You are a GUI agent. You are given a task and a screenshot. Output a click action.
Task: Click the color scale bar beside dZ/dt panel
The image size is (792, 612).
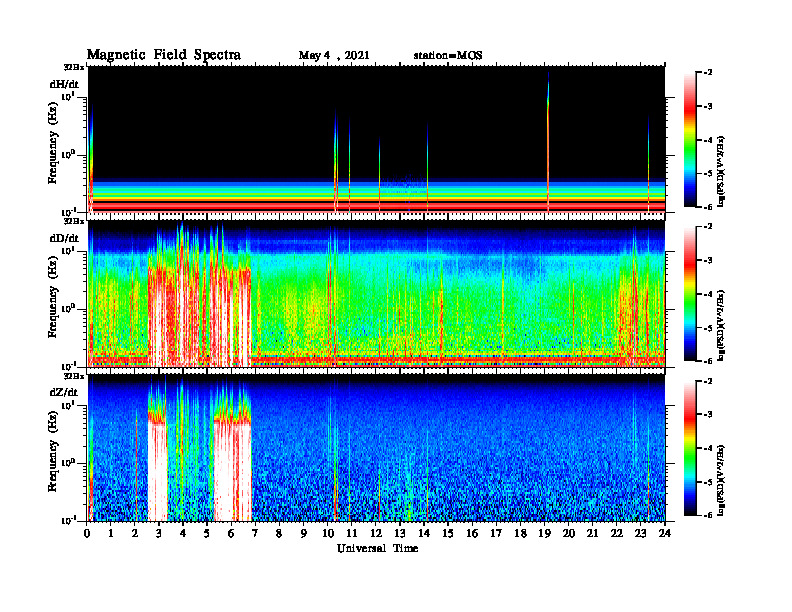click(x=690, y=448)
